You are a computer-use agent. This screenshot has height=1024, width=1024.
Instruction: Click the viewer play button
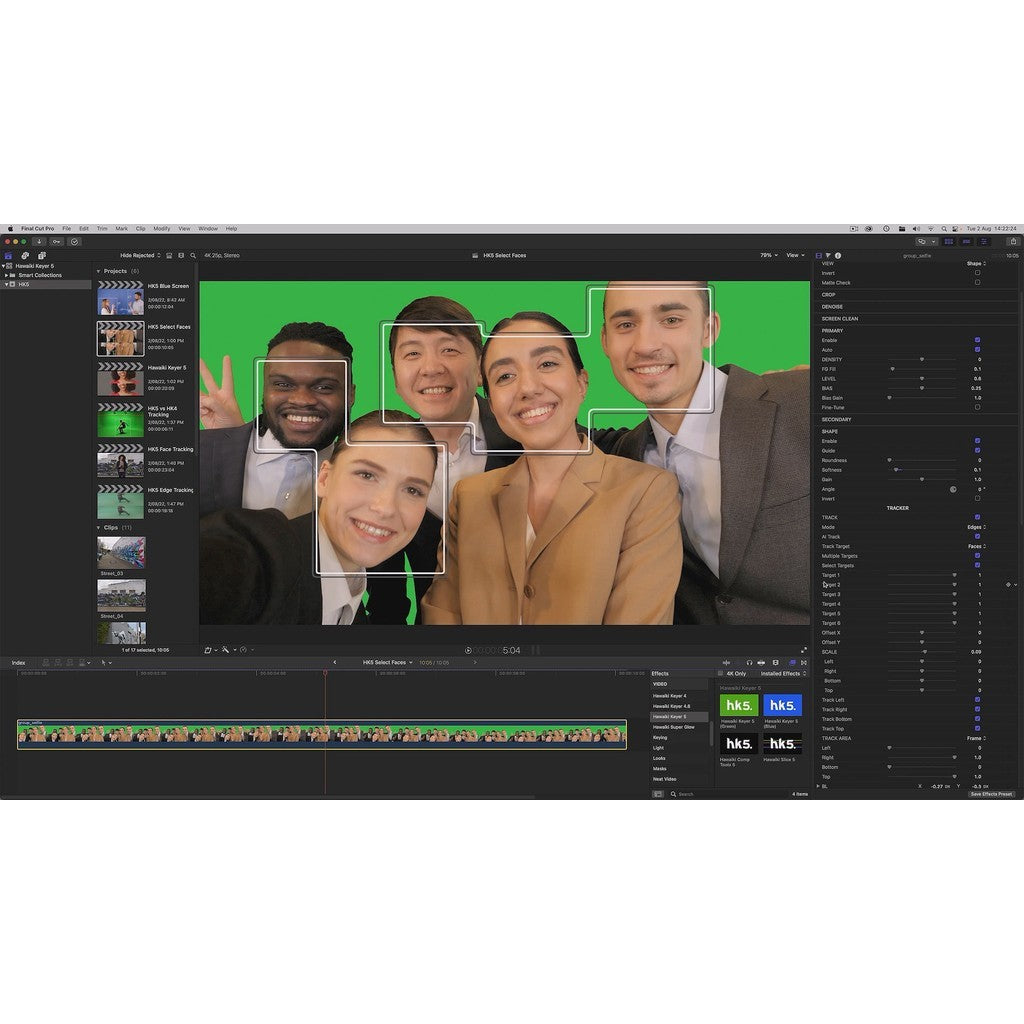[468, 650]
